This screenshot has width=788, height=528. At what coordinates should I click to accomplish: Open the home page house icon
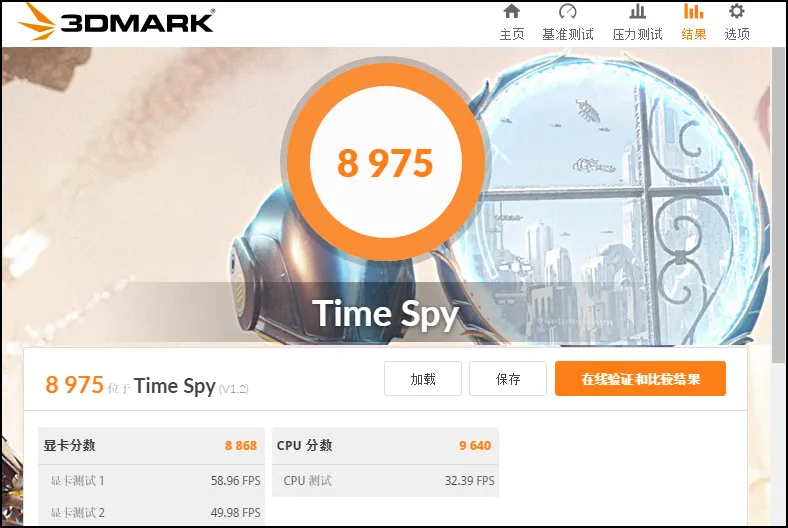tap(512, 11)
